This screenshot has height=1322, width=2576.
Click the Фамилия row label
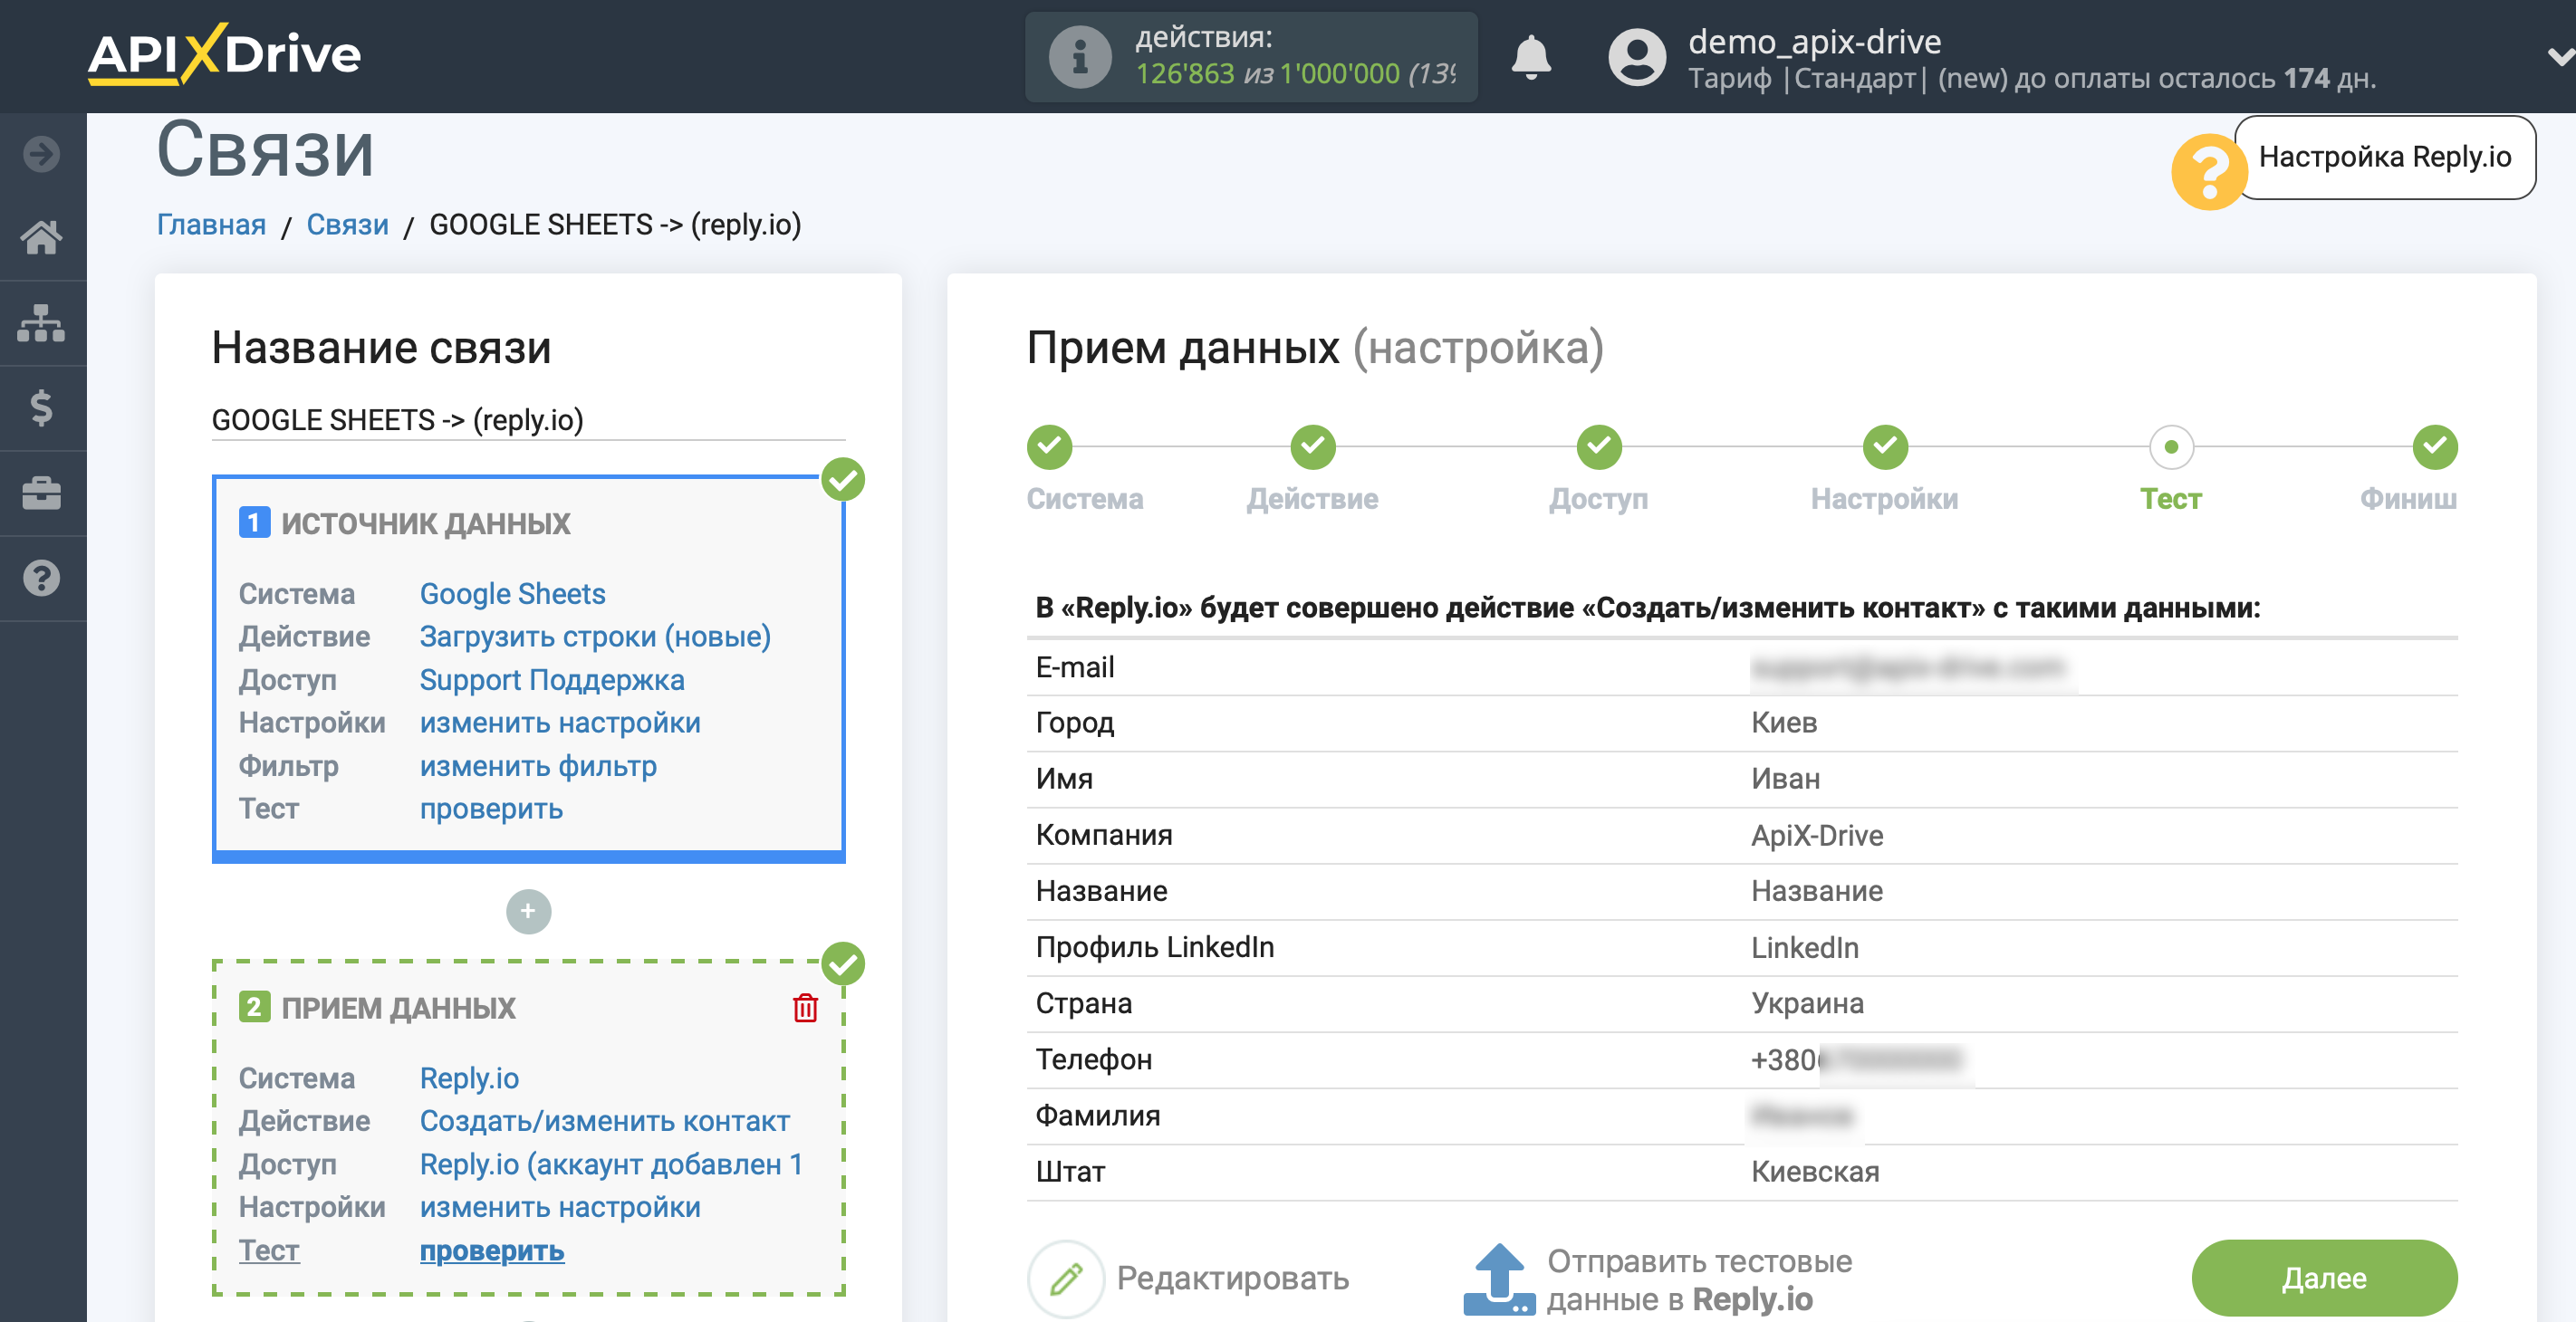[1098, 1116]
